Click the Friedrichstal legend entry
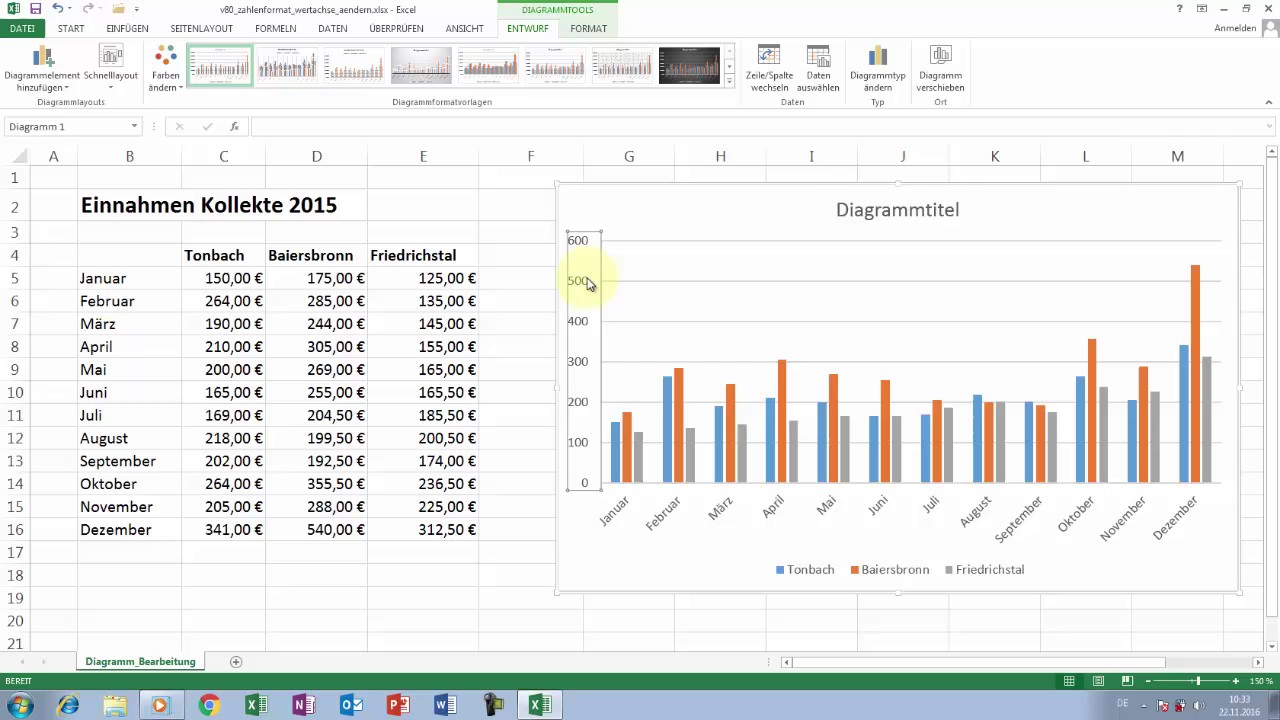The height and width of the screenshot is (720, 1280). (984, 570)
